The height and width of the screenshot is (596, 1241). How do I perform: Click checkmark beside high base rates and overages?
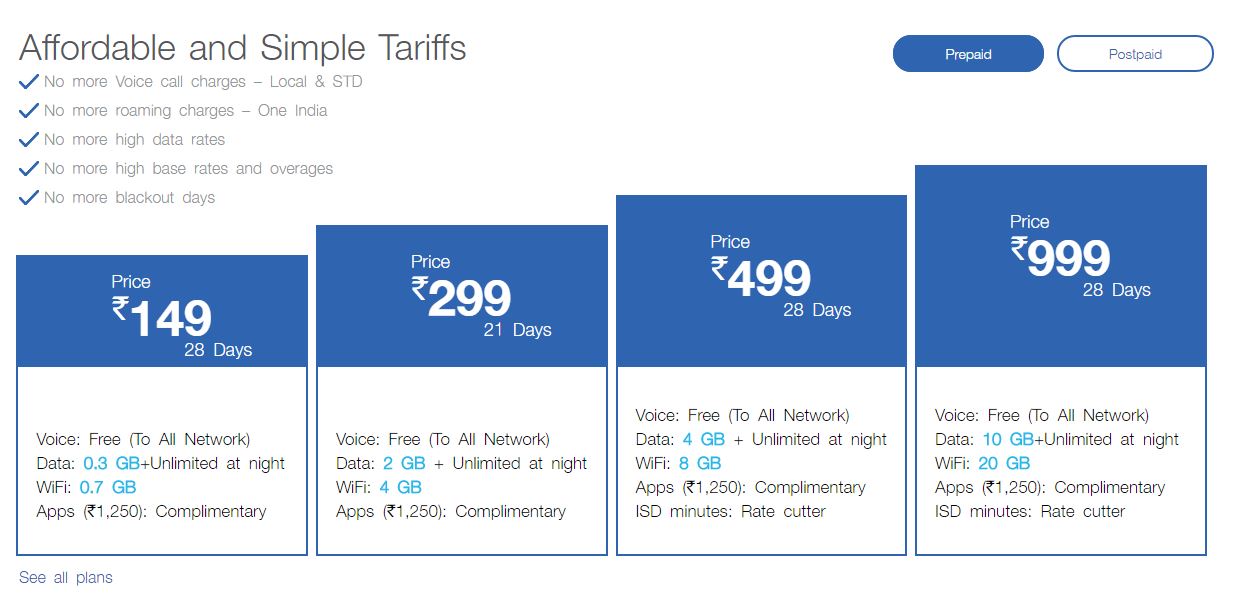(x=29, y=168)
